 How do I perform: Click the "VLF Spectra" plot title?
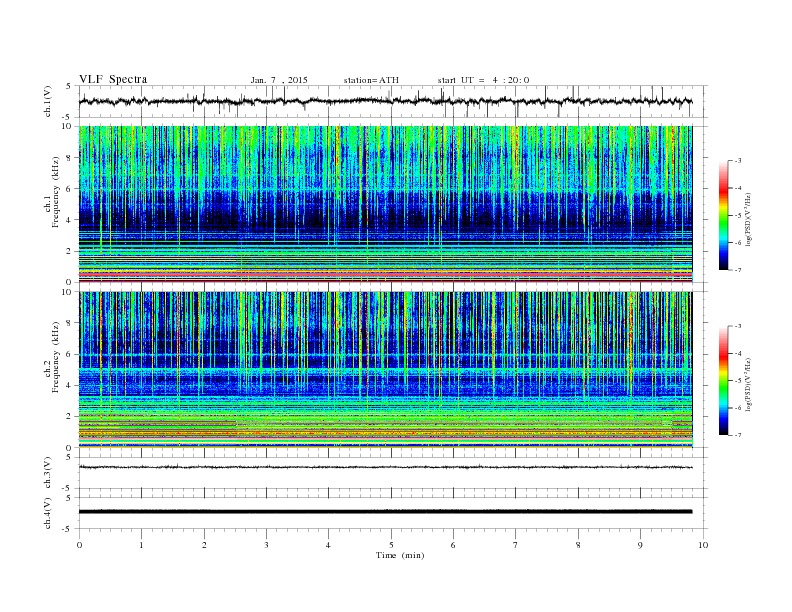pos(113,79)
